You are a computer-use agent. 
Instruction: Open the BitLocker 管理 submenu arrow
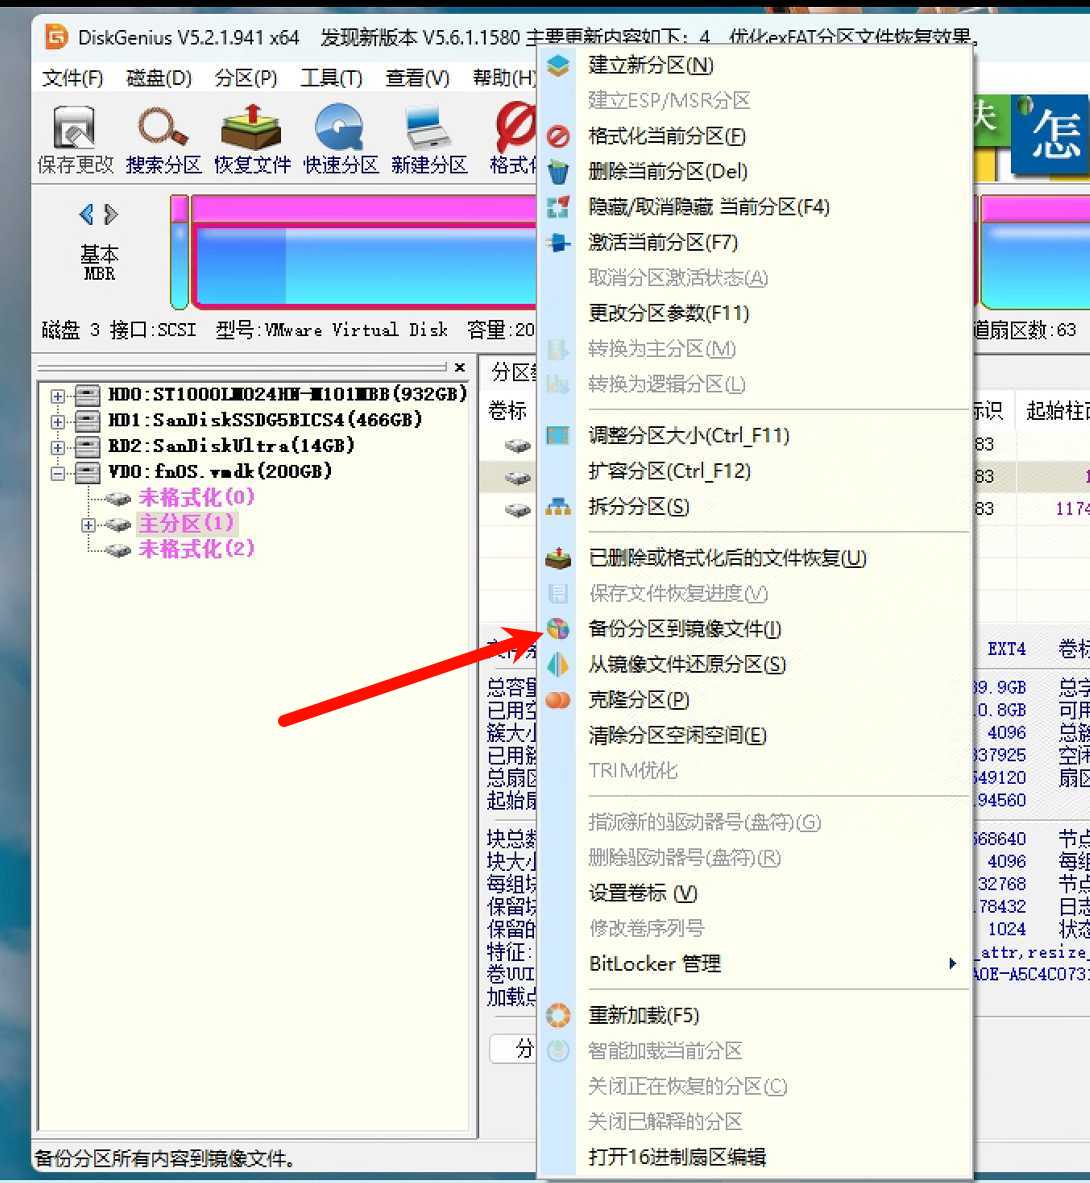953,963
